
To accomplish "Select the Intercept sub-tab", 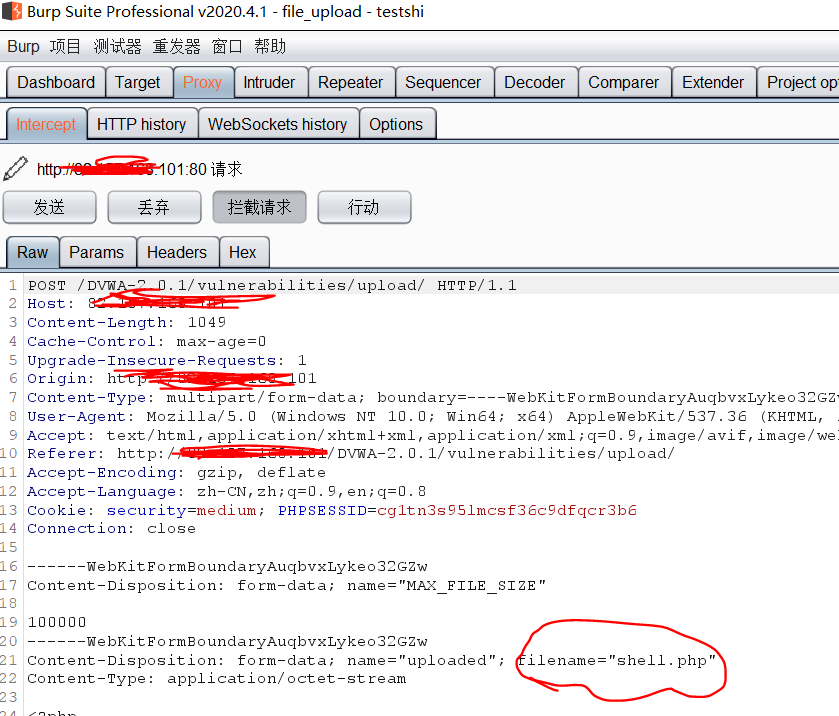I will (x=46, y=124).
